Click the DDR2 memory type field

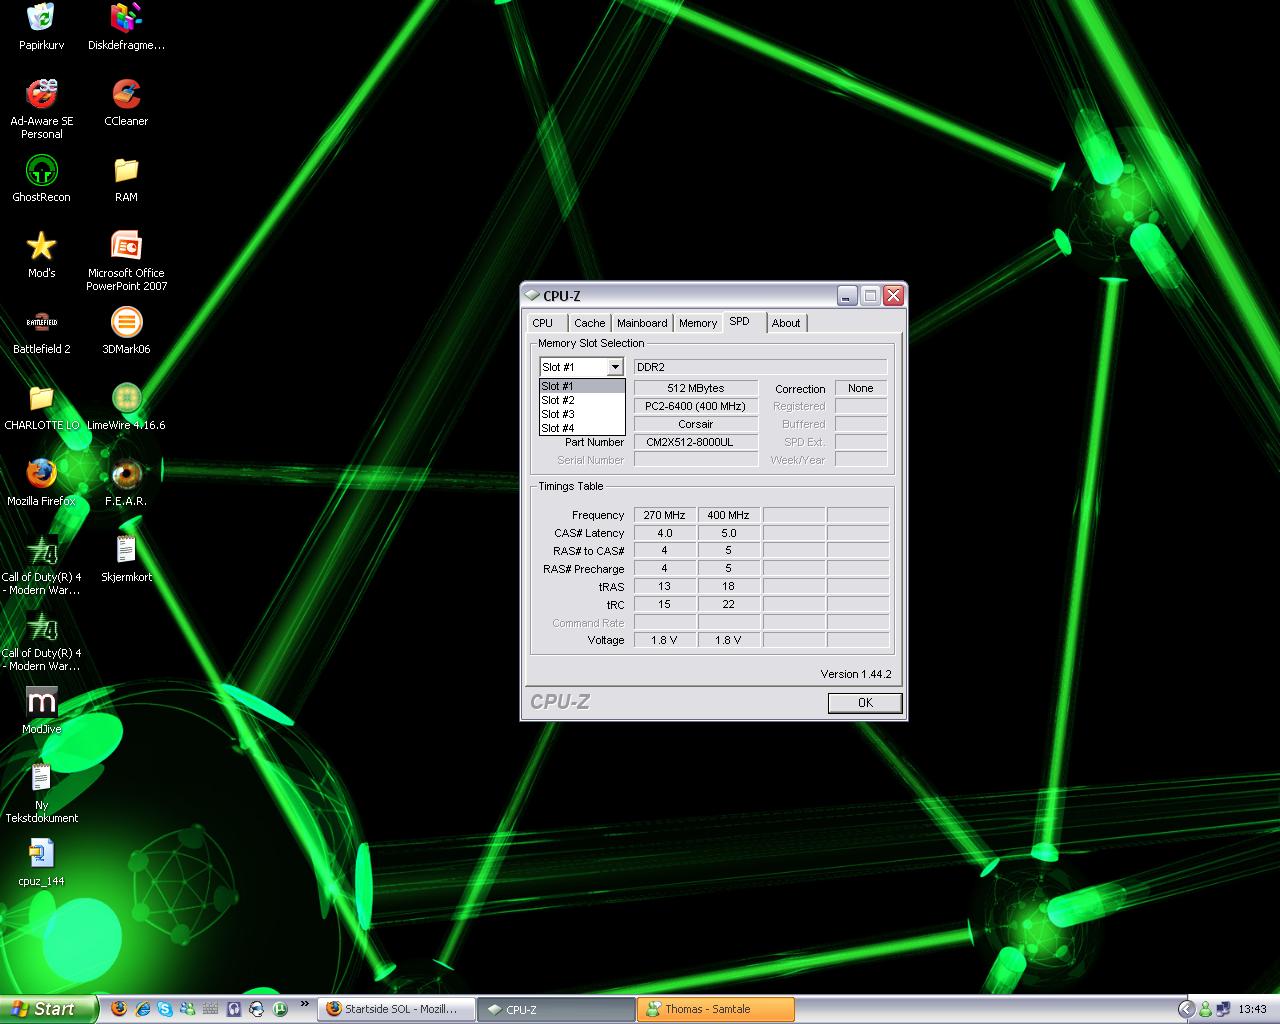coord(760,367)
